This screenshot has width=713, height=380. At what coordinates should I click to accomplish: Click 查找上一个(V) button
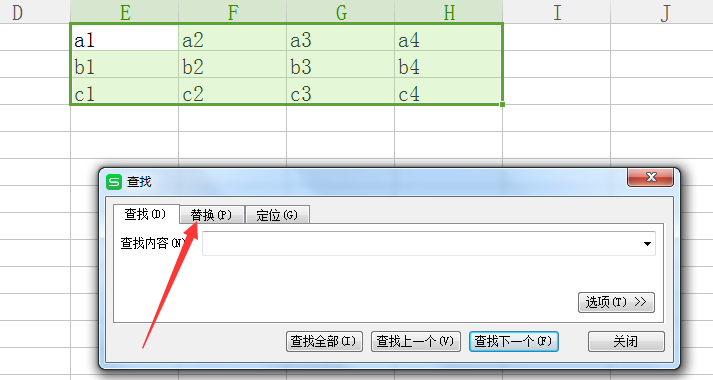[x=416, y=341]
